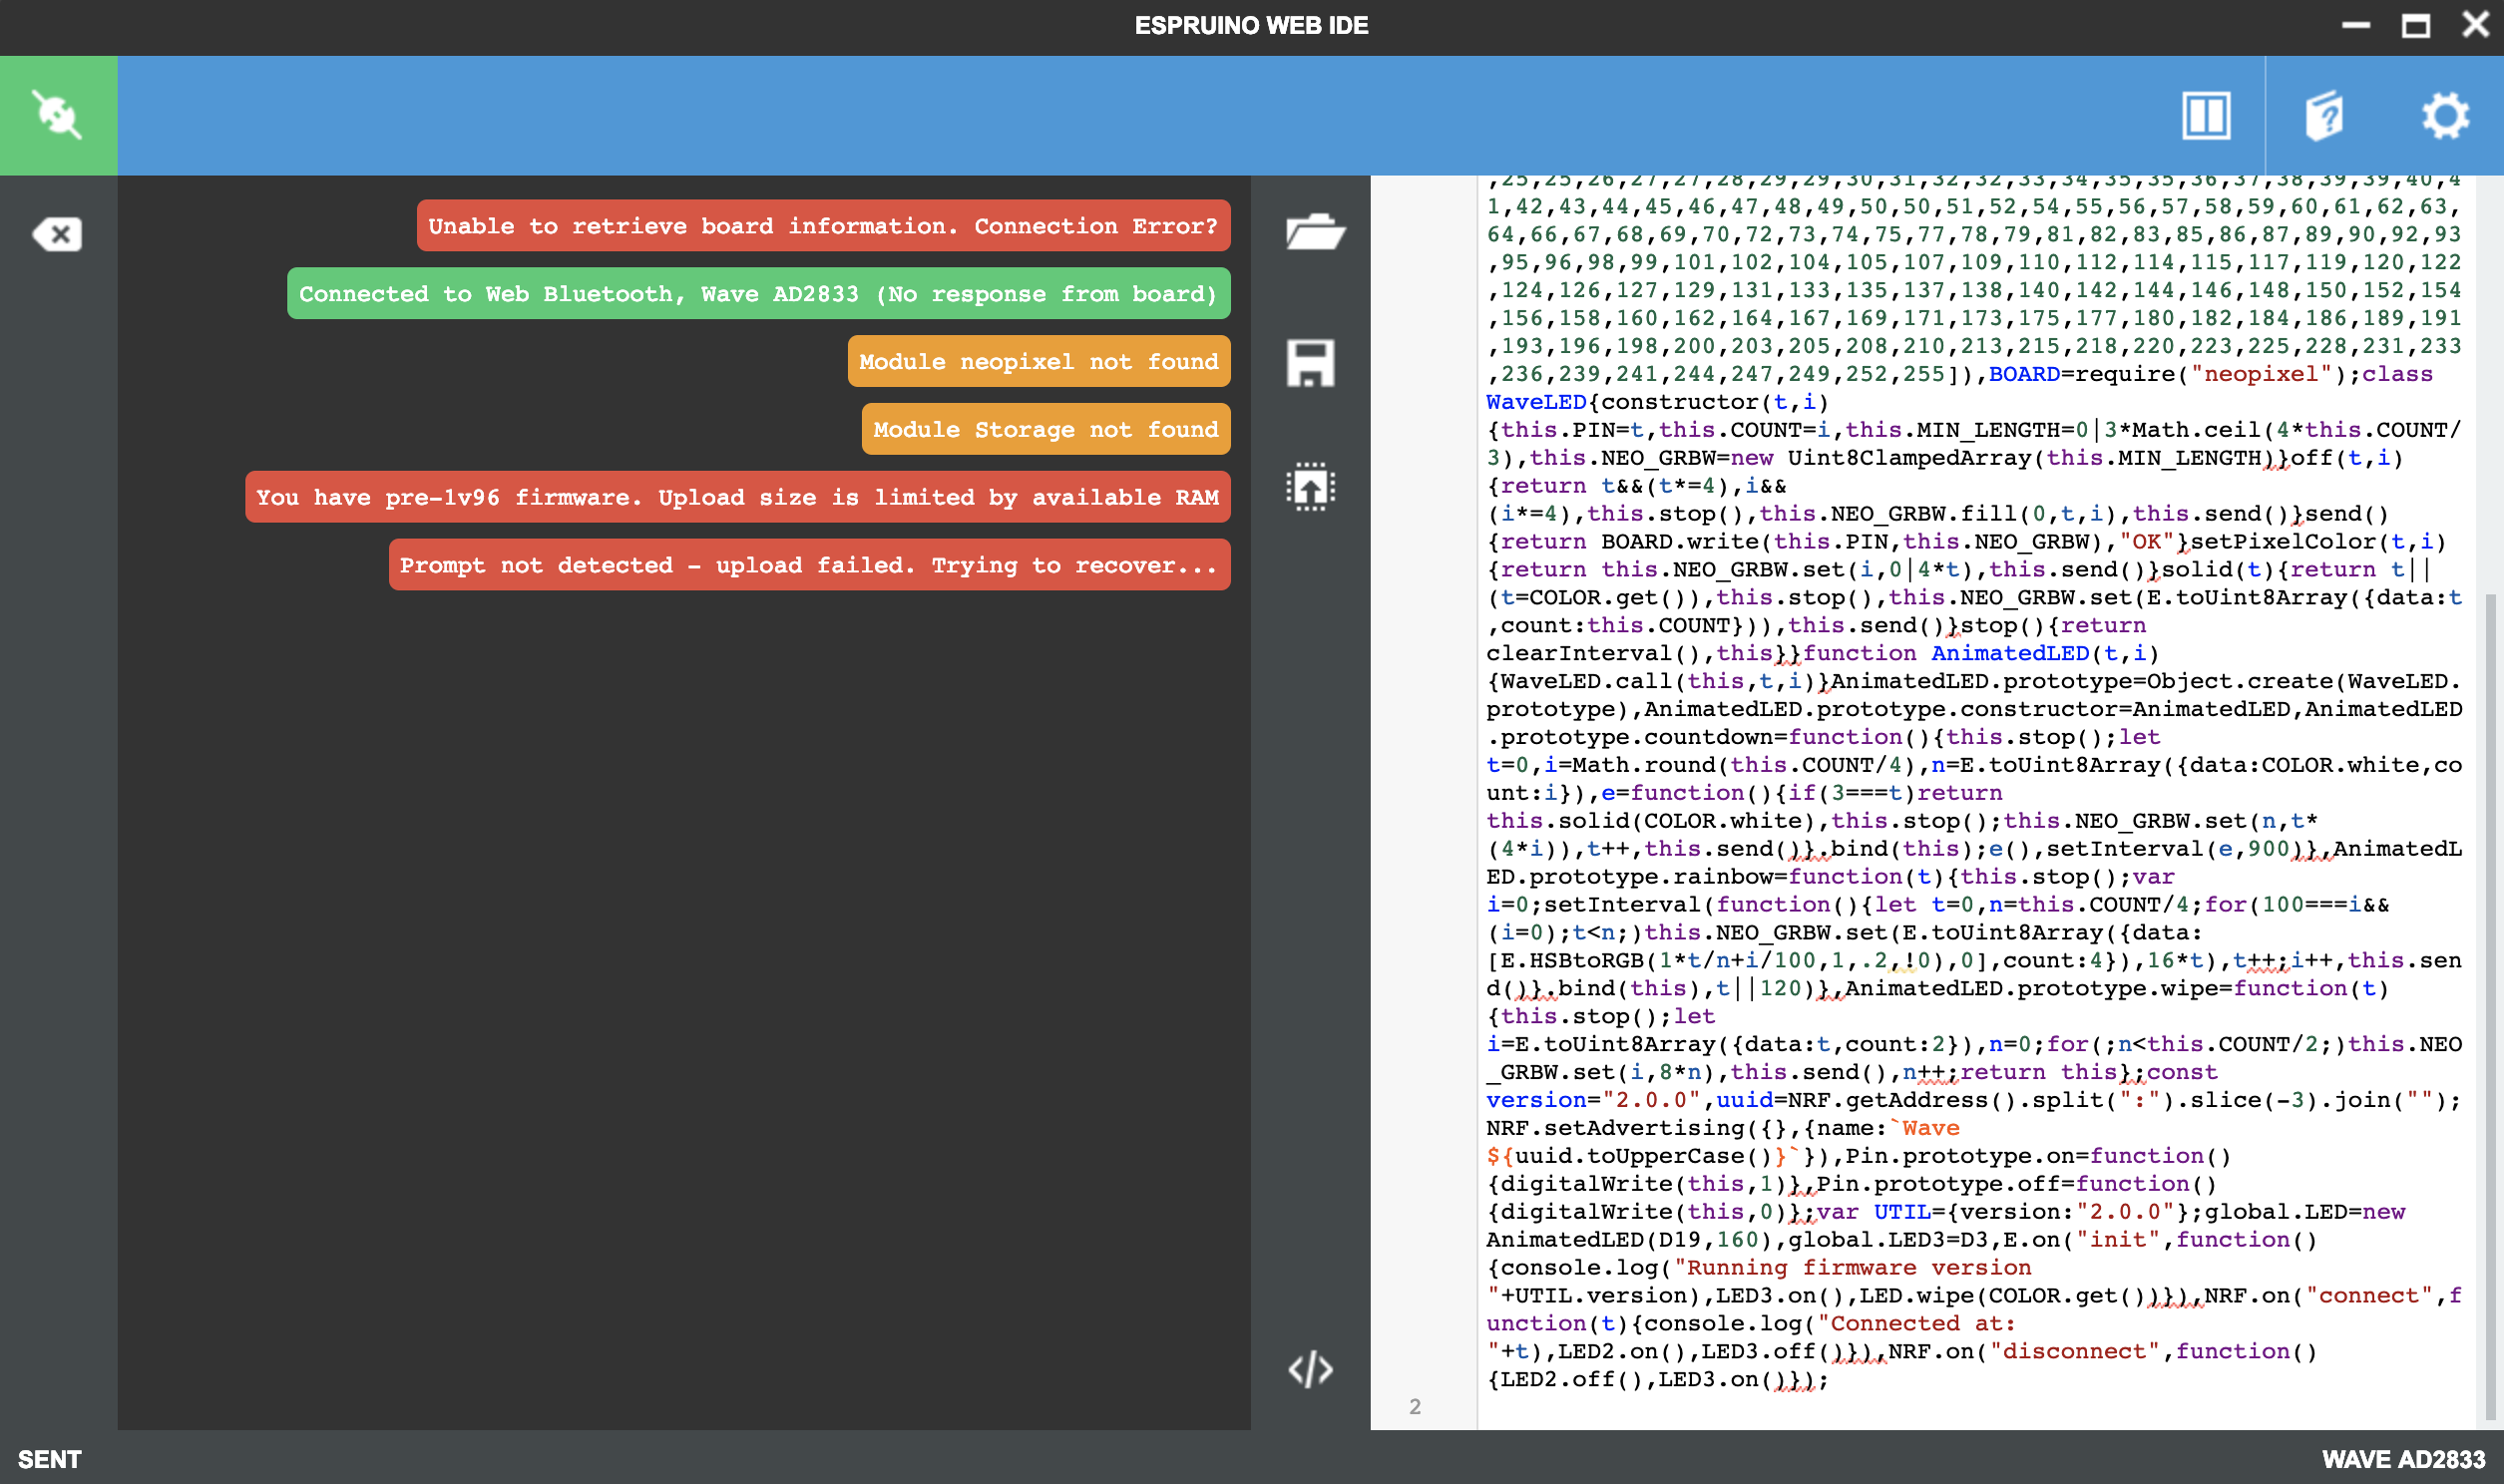Open settings via the gear icon
This screenshot has height=1484, width=2504.
point(2444,116)
